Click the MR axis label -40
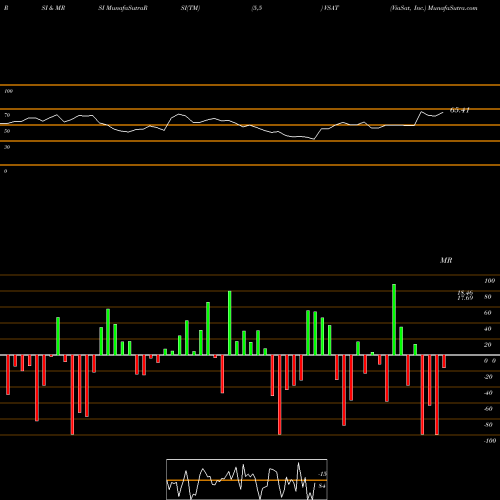 click(x=488, y=393)
